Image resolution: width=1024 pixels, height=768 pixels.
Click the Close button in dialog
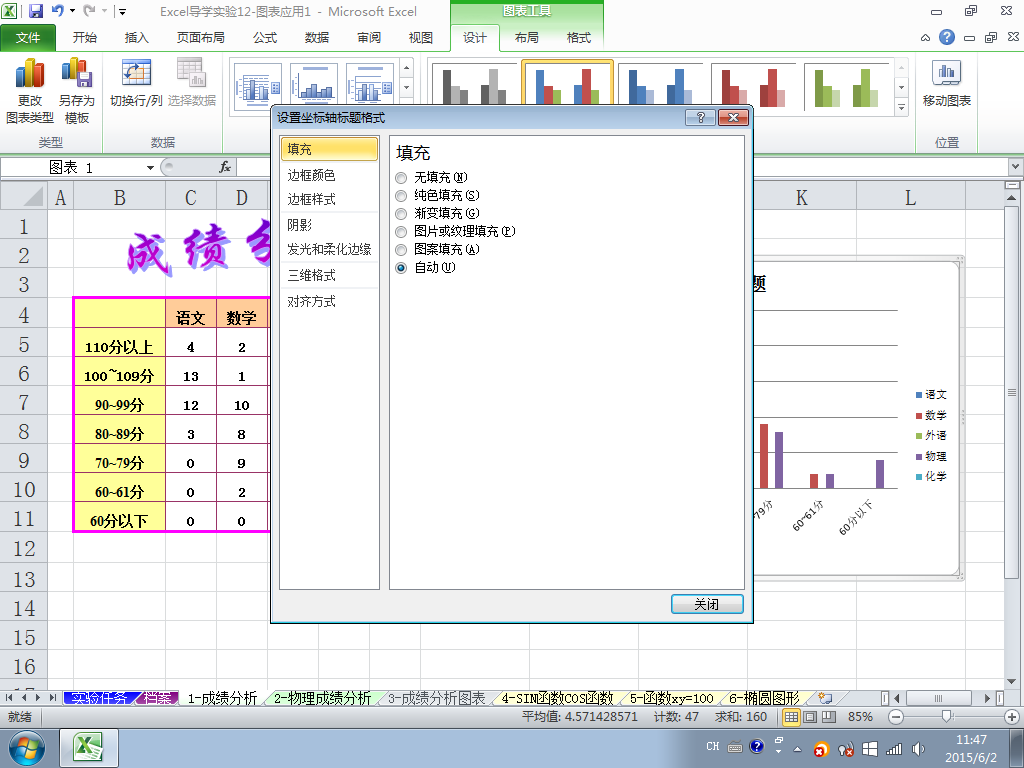pos(707,604)
